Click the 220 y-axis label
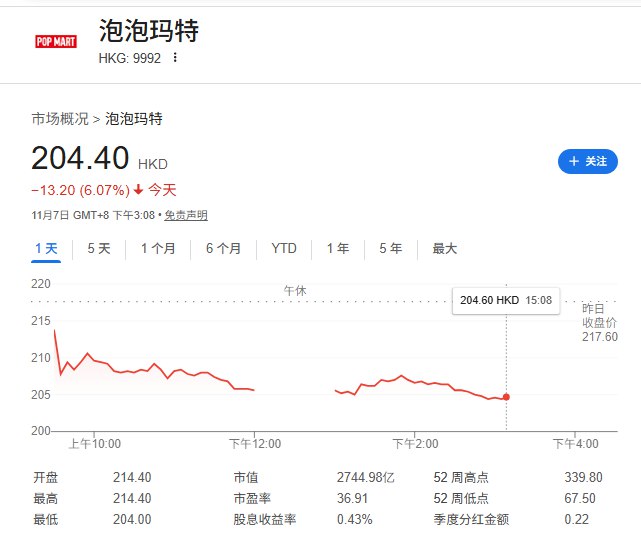Image resolution: width=641 pixels, height=538 pixels. tap(41, 284)
